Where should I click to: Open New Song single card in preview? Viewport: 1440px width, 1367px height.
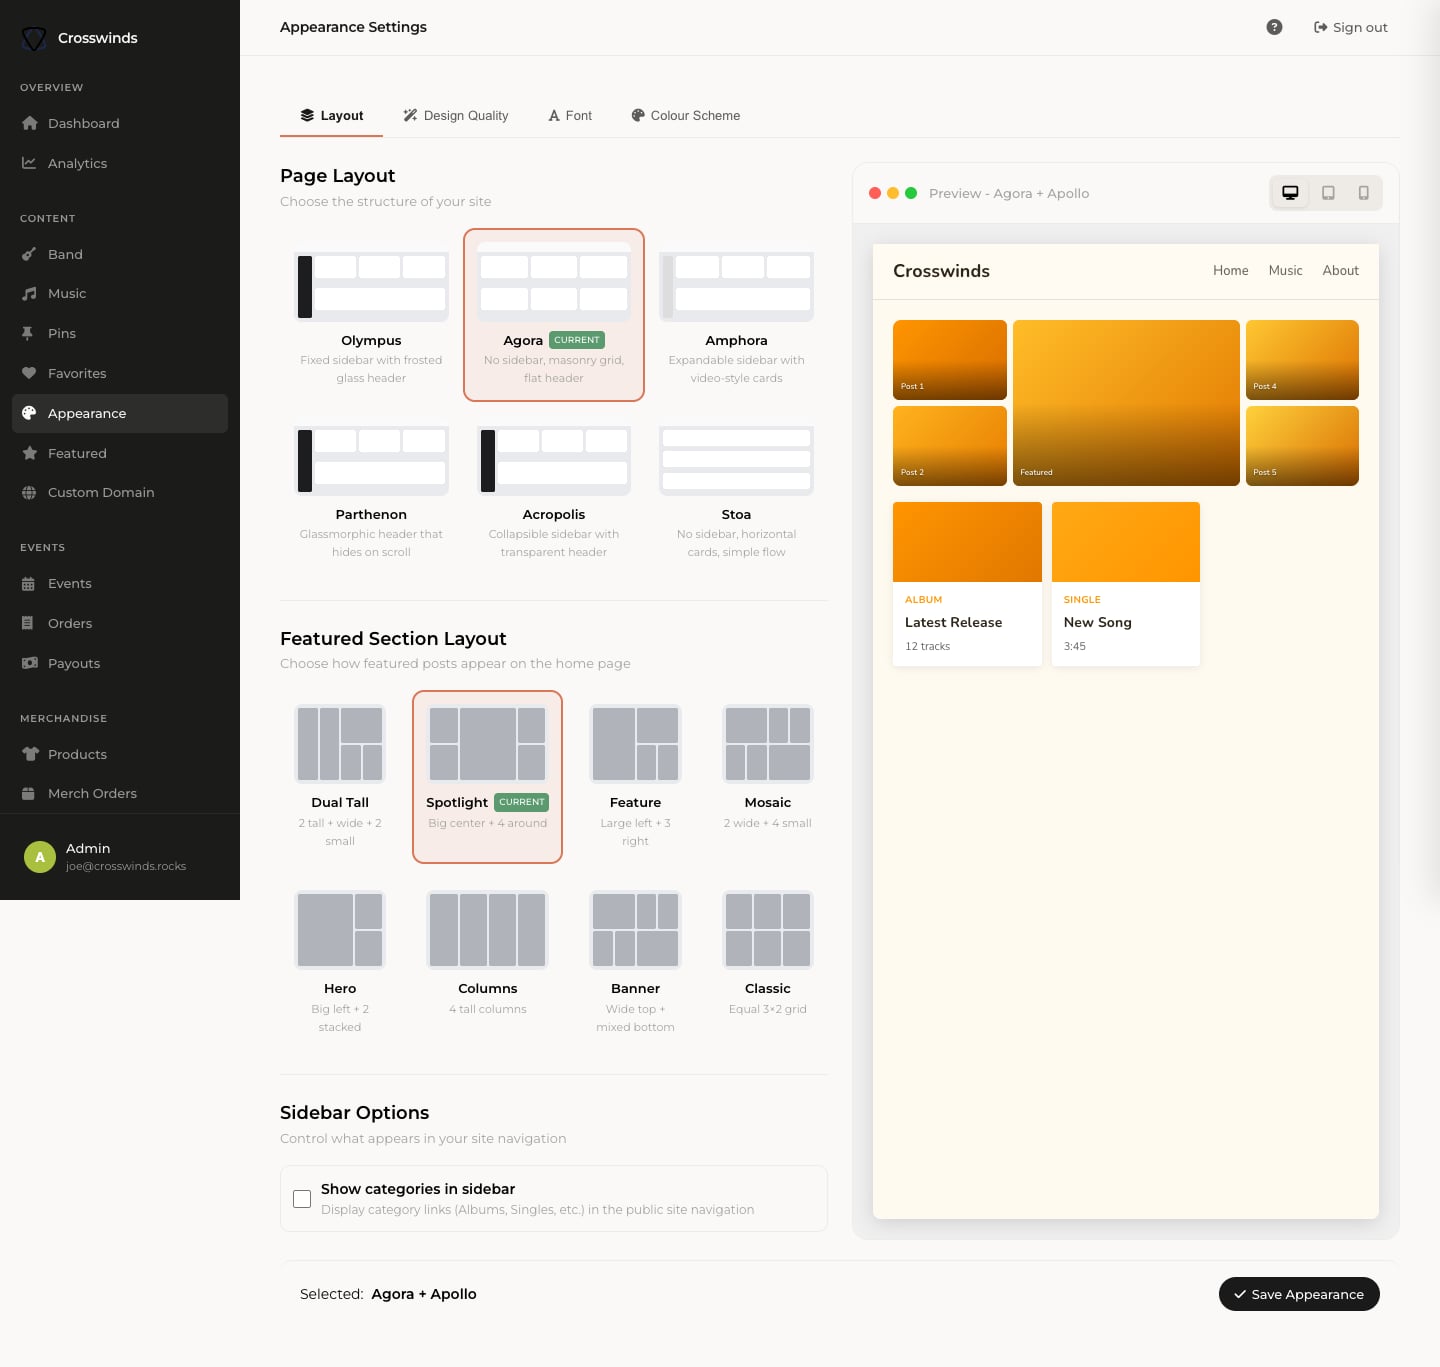(1126, 584)
